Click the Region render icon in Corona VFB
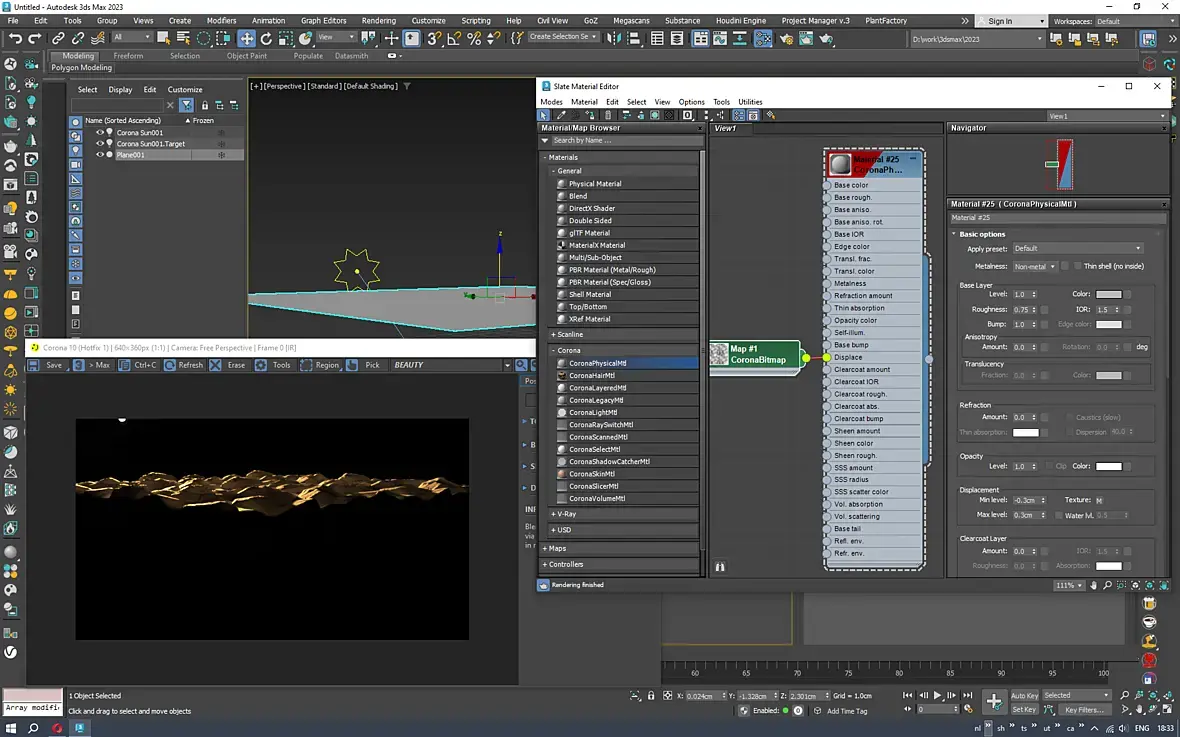 click(306, 365)
